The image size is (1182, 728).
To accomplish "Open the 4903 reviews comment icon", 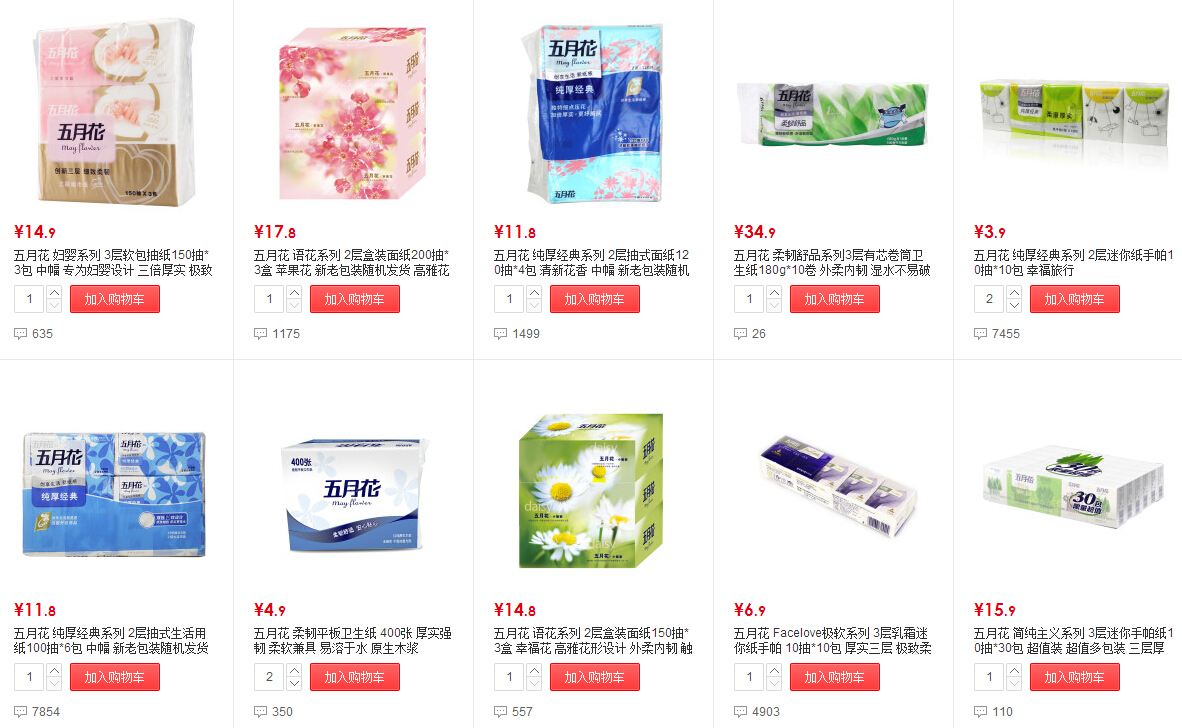I will point(740,711).
